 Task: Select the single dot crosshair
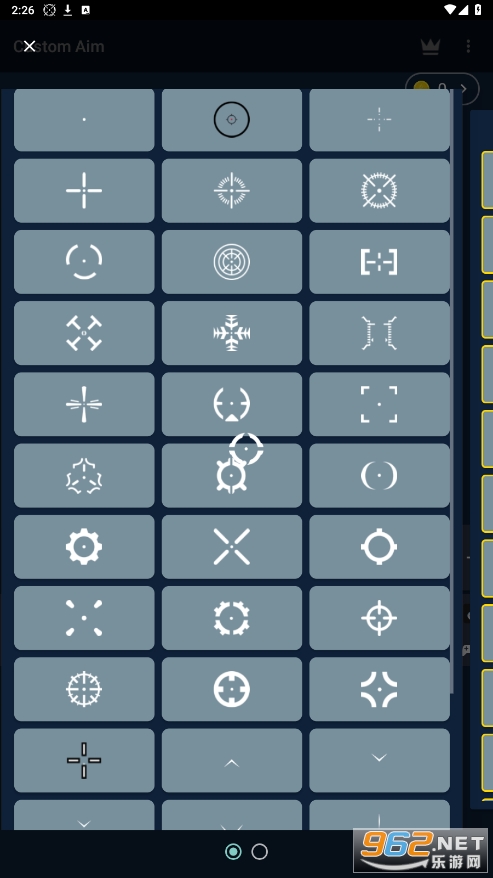point(84,119)
